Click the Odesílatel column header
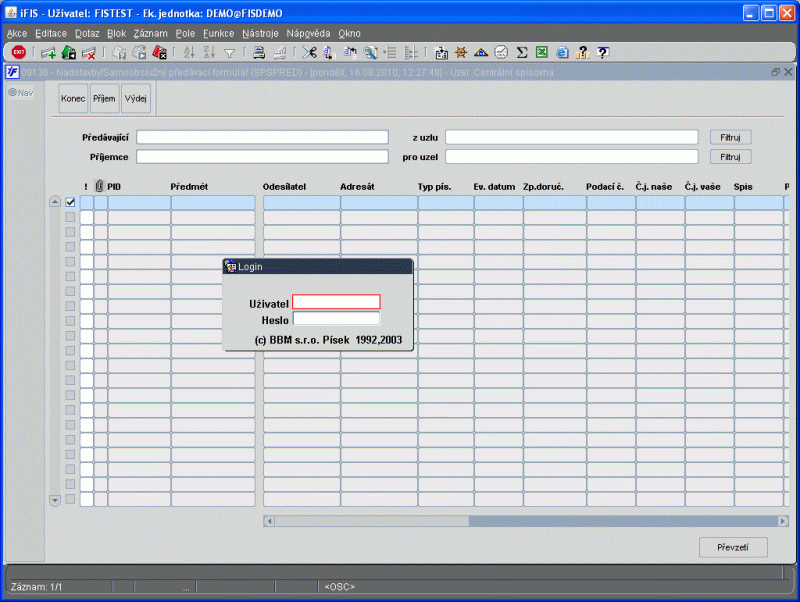Image resolution: width=800 pixels, height=602 pixels. click(284, 187)
